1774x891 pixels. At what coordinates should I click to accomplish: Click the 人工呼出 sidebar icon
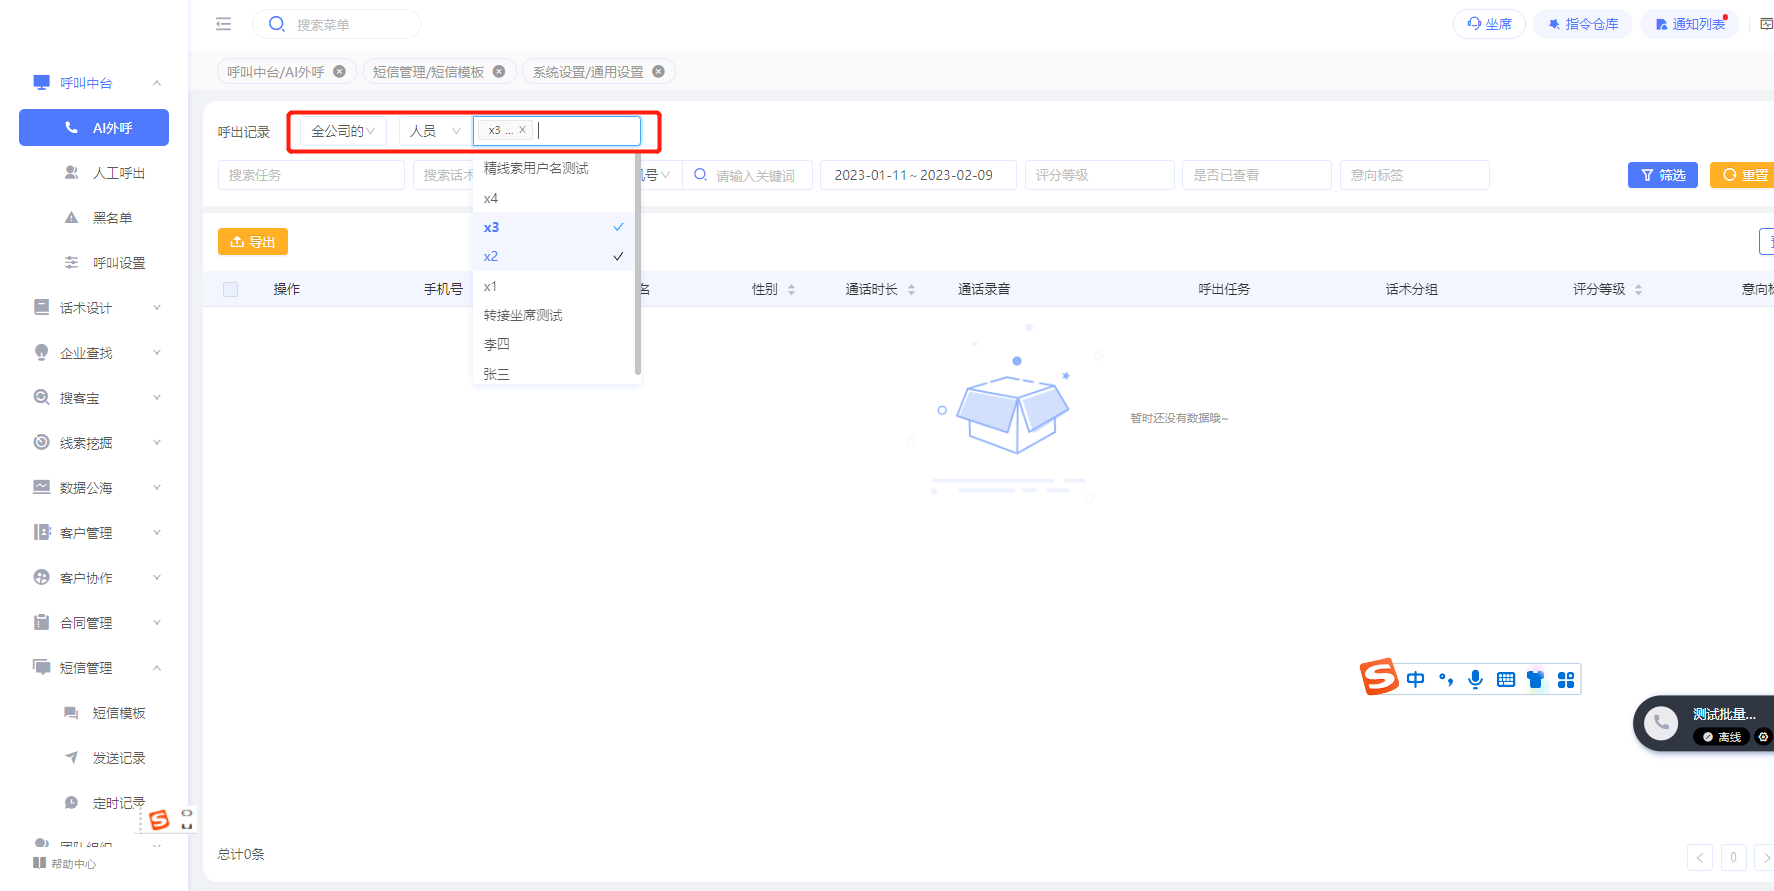[x=71, y=173]
